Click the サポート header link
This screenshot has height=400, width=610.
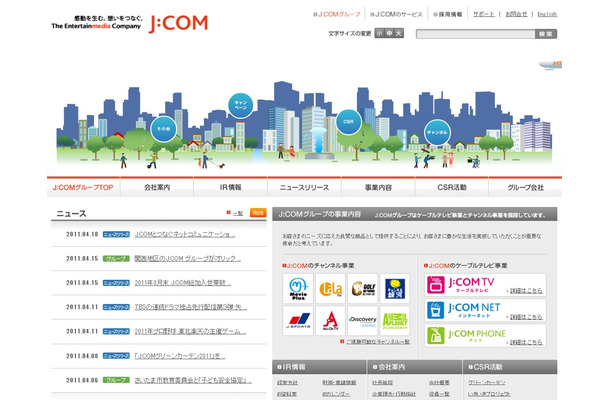click(484, 14)
